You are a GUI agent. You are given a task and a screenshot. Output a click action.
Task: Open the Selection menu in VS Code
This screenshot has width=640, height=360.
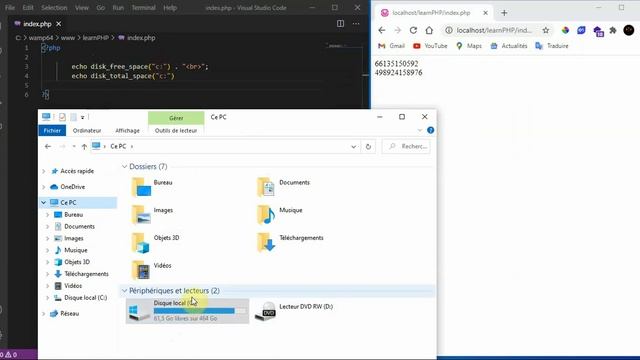(x=54, y=8)
